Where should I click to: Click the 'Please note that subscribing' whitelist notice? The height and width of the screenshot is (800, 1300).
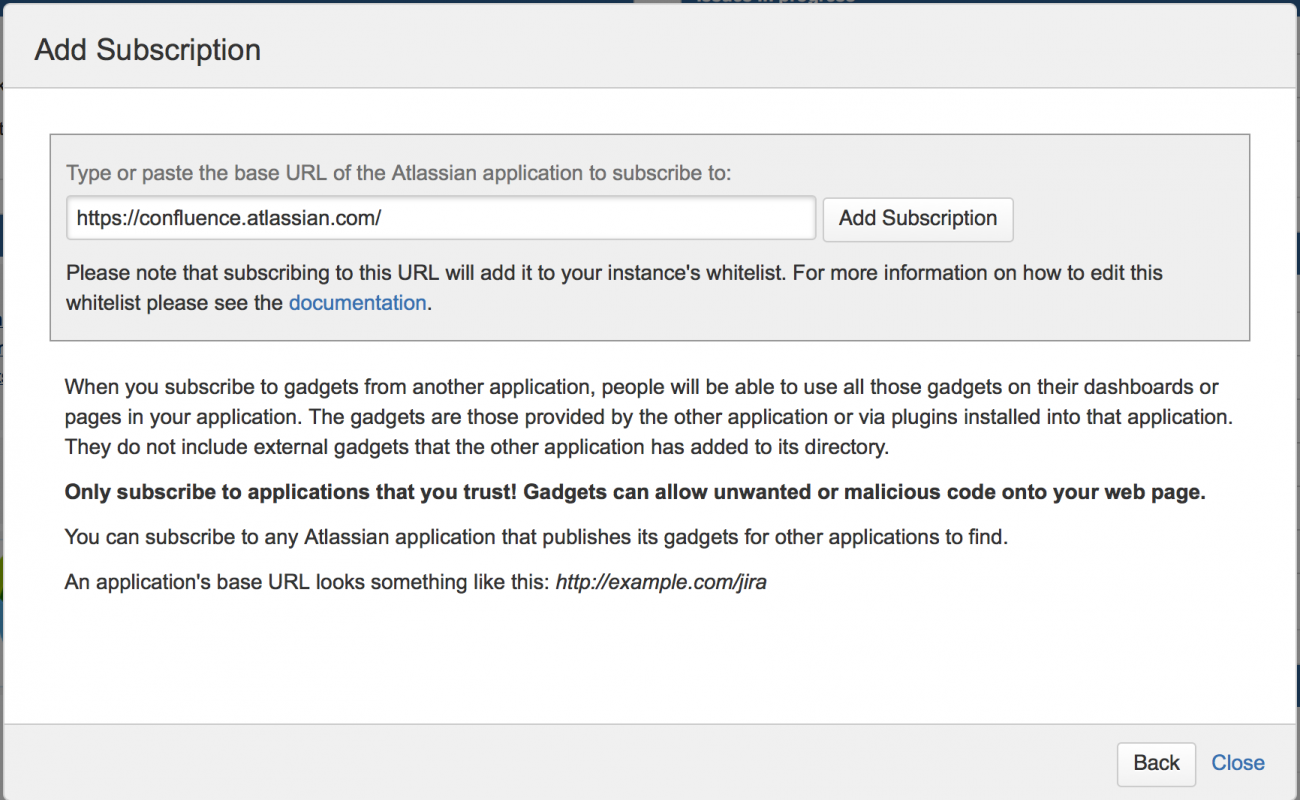coord(613,273)
